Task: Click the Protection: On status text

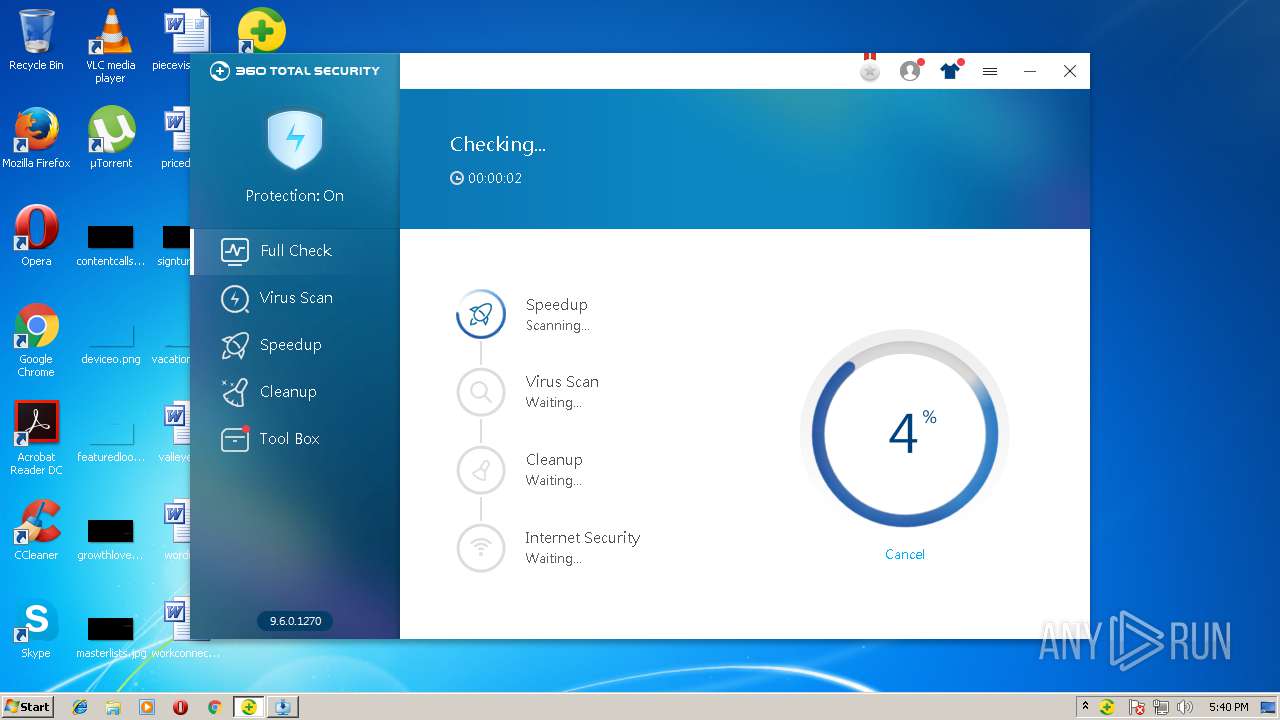Action: 295,196
